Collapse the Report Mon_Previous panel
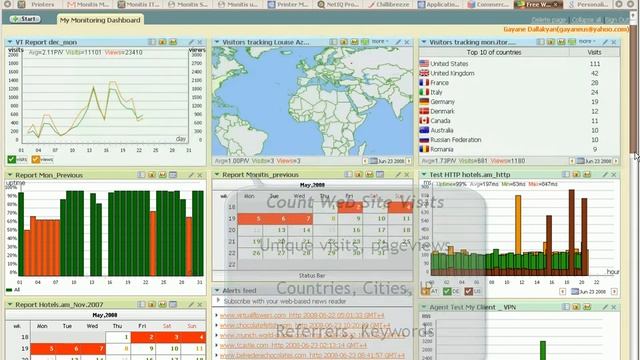Viewport: 640px width, 360px height. pyautogui.click(x=10, y=175)
